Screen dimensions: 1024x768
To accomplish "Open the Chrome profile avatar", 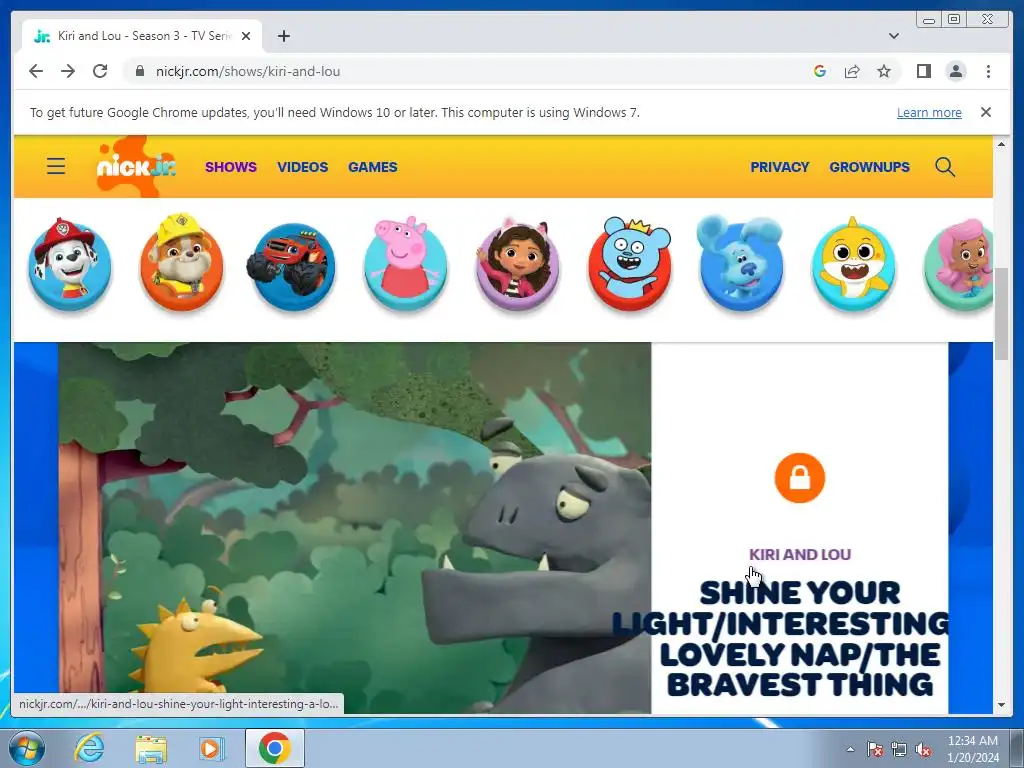I will pyautogui.click(x=955, y=71).
